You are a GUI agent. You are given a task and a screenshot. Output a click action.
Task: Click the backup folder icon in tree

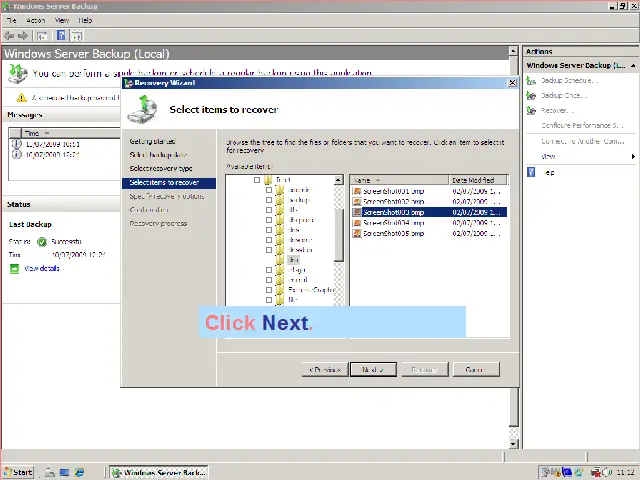click(x=280, y=200)
